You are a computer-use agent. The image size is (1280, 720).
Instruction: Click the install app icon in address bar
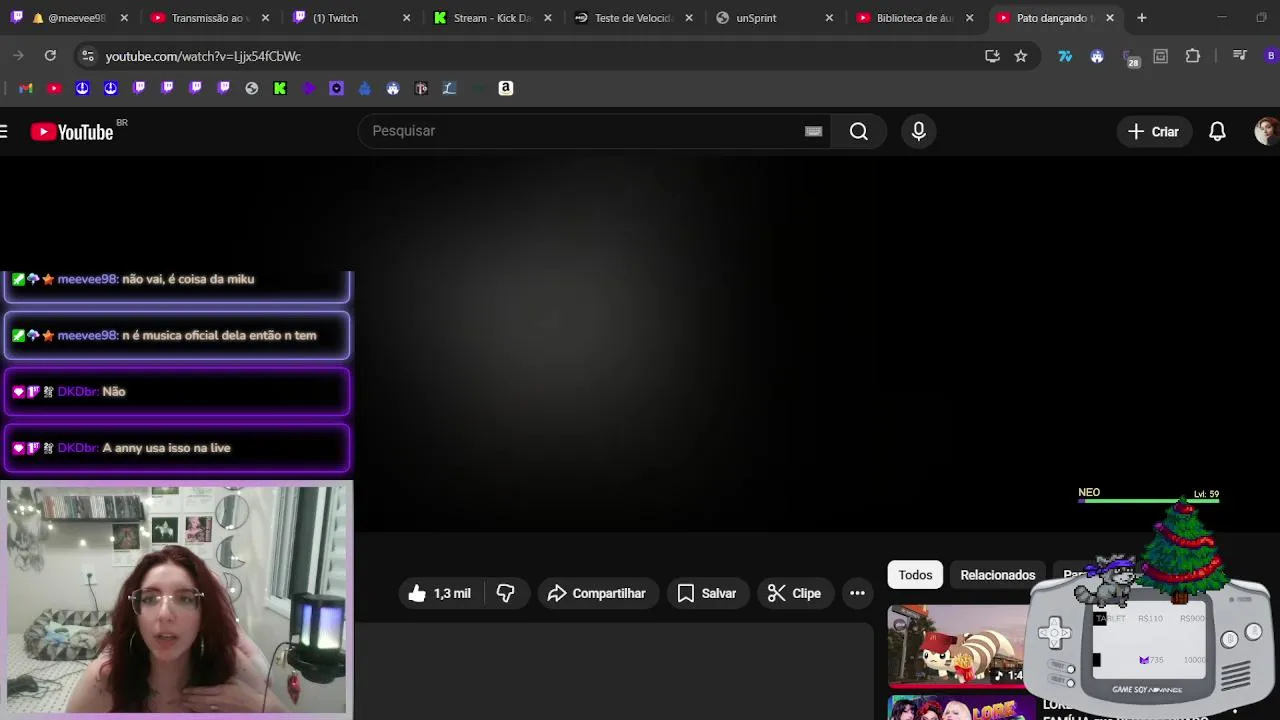coord(992,56)
